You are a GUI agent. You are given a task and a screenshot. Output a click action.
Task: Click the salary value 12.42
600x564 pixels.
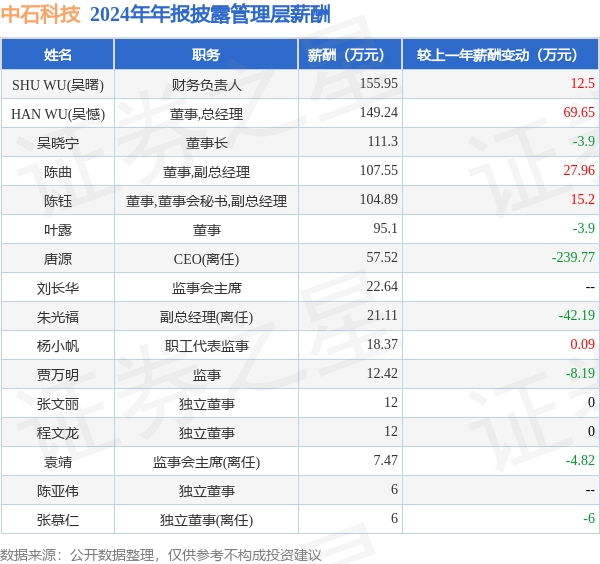[x=382, y=373]
